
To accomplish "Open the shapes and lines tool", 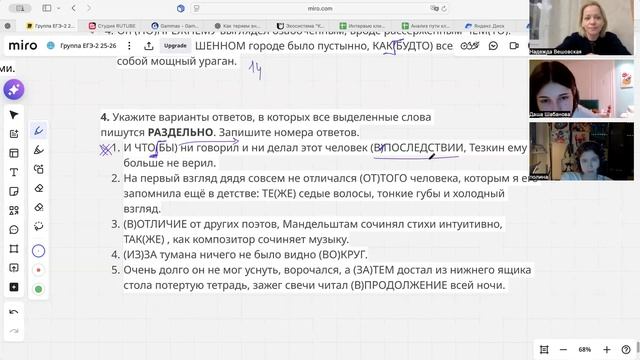I will click(14, 211).
